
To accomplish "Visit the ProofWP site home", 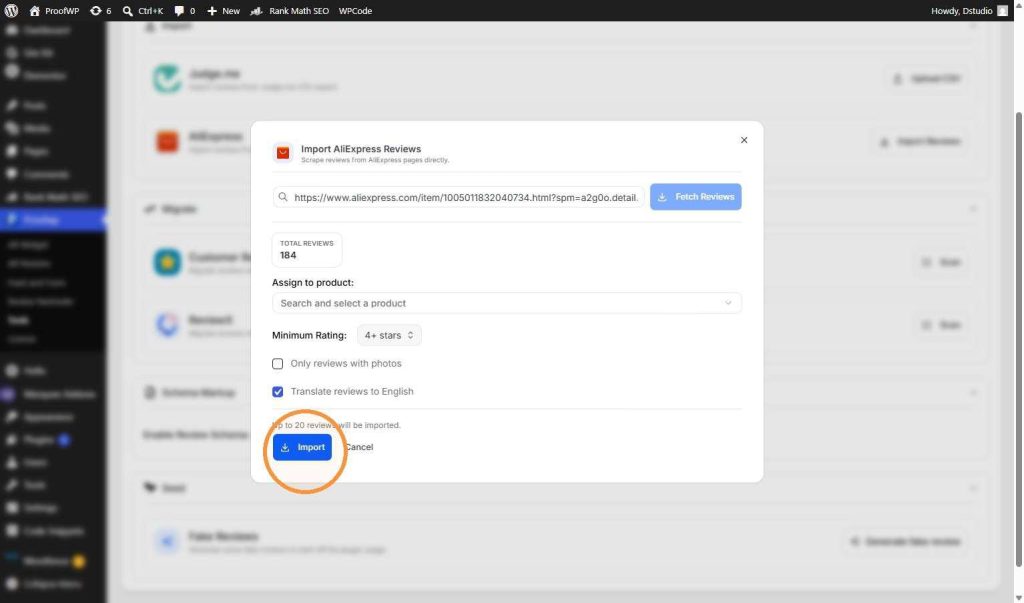I will click(x=54, y=10).
